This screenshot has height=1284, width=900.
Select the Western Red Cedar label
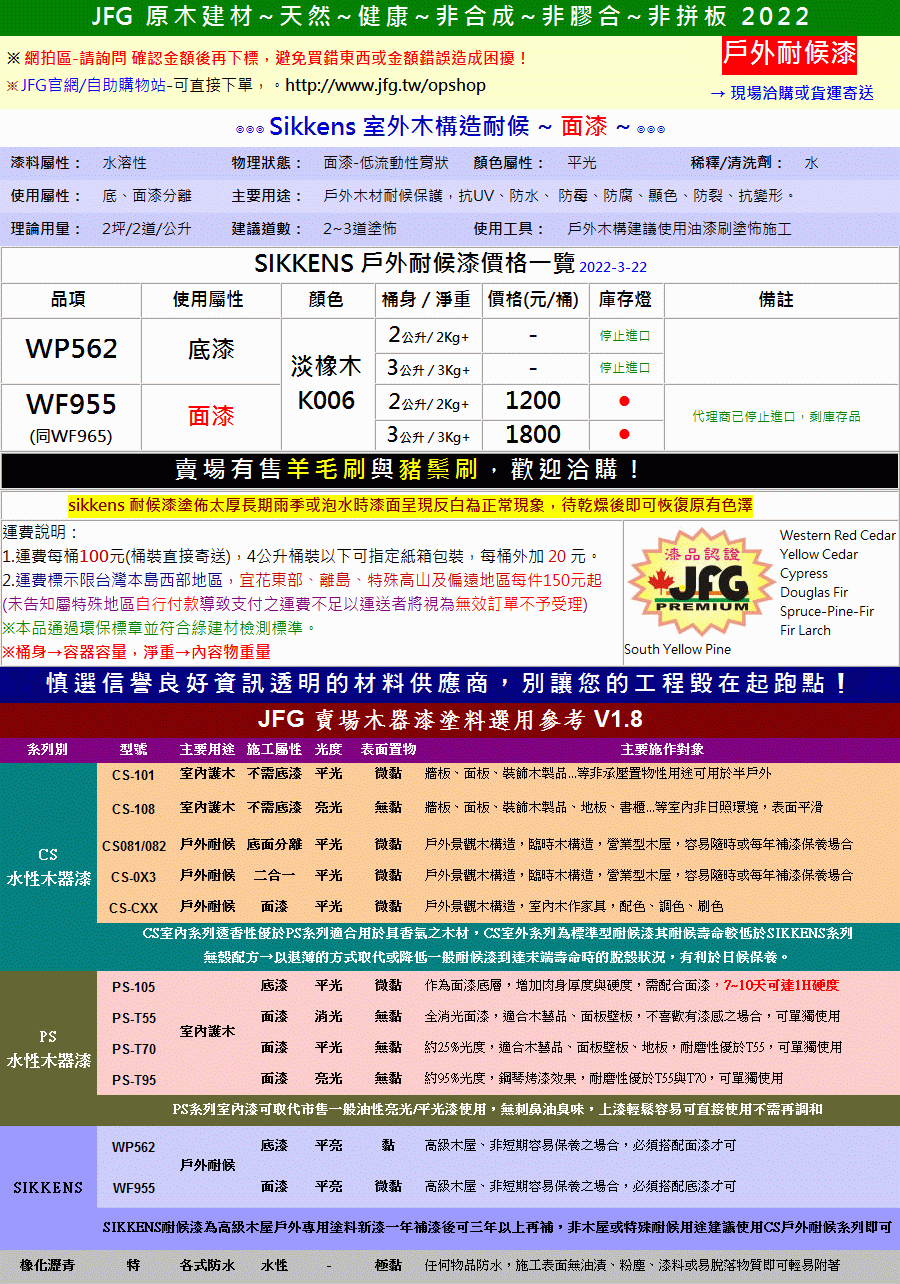pos(838,536)
